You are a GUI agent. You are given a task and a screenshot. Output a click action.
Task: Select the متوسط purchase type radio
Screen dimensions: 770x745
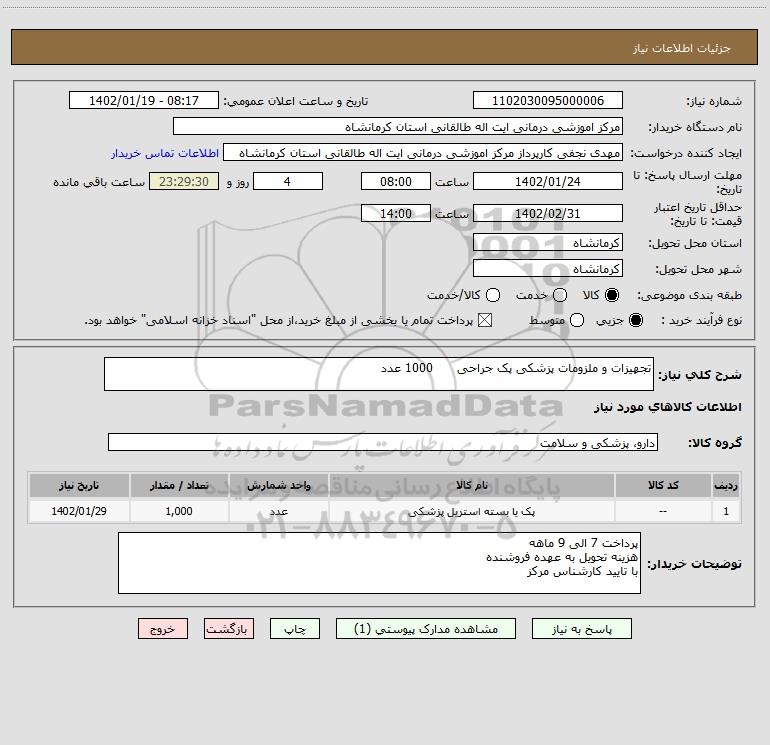(577, 320)
